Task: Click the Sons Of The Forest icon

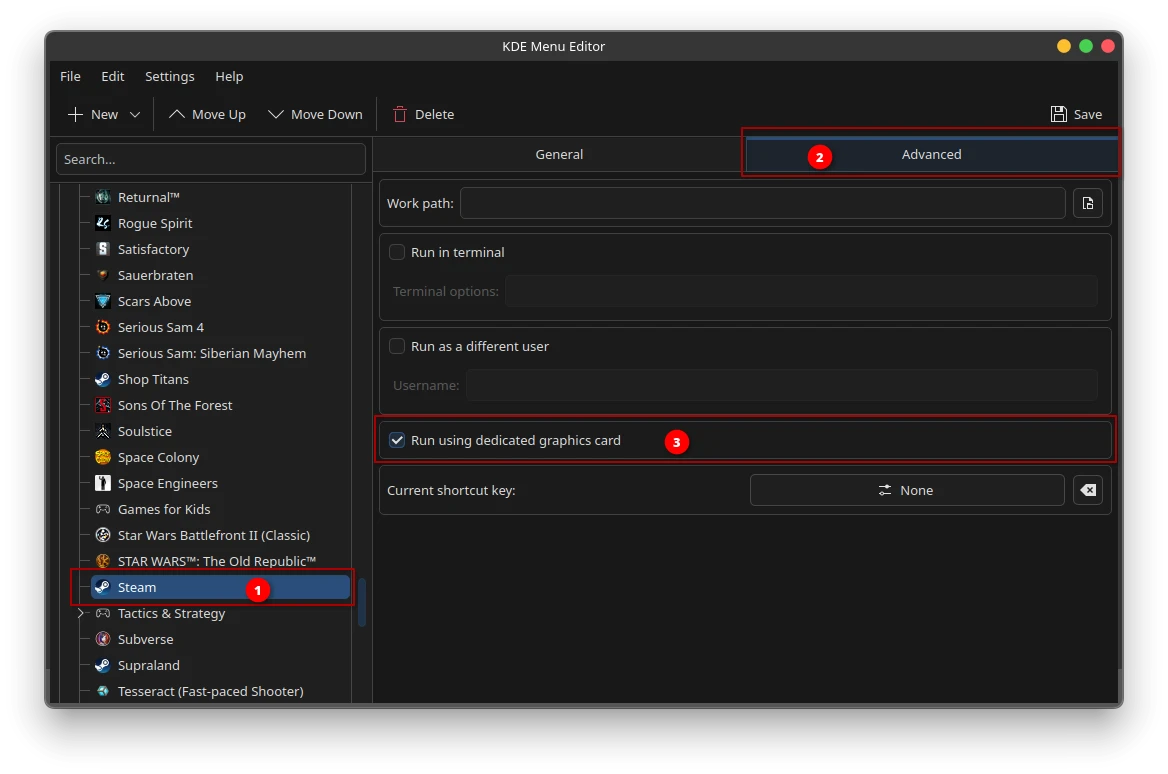Action: [x=103, y=406]
